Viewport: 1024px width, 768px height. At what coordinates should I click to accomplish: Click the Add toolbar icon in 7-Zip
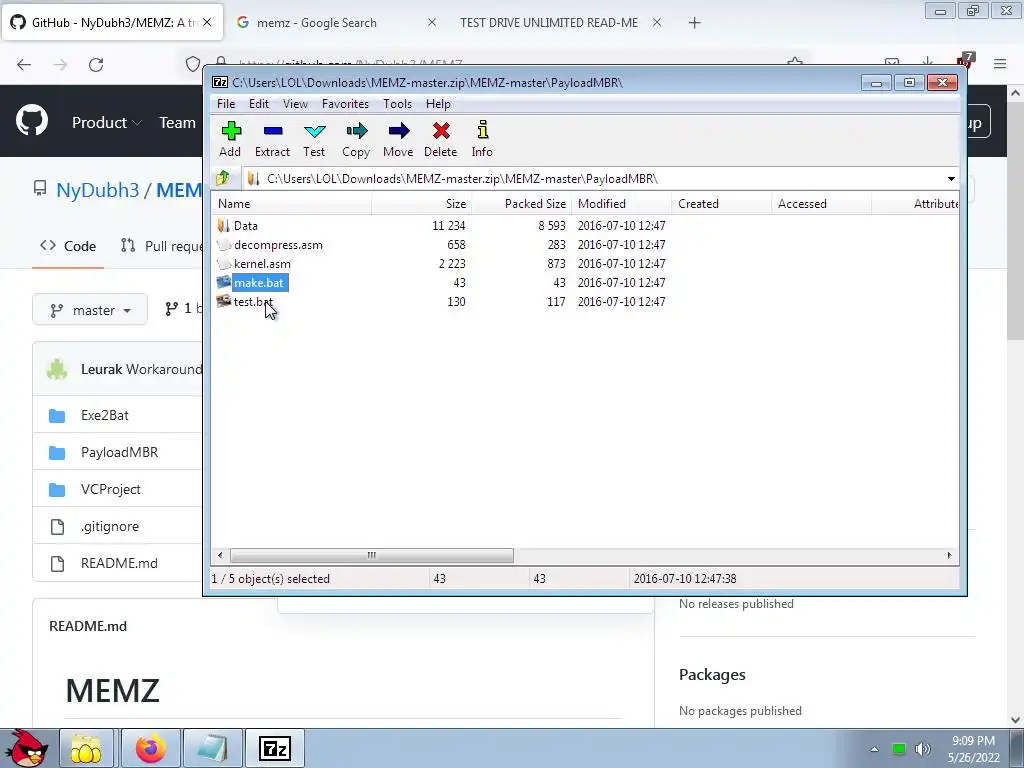point(230,138)
